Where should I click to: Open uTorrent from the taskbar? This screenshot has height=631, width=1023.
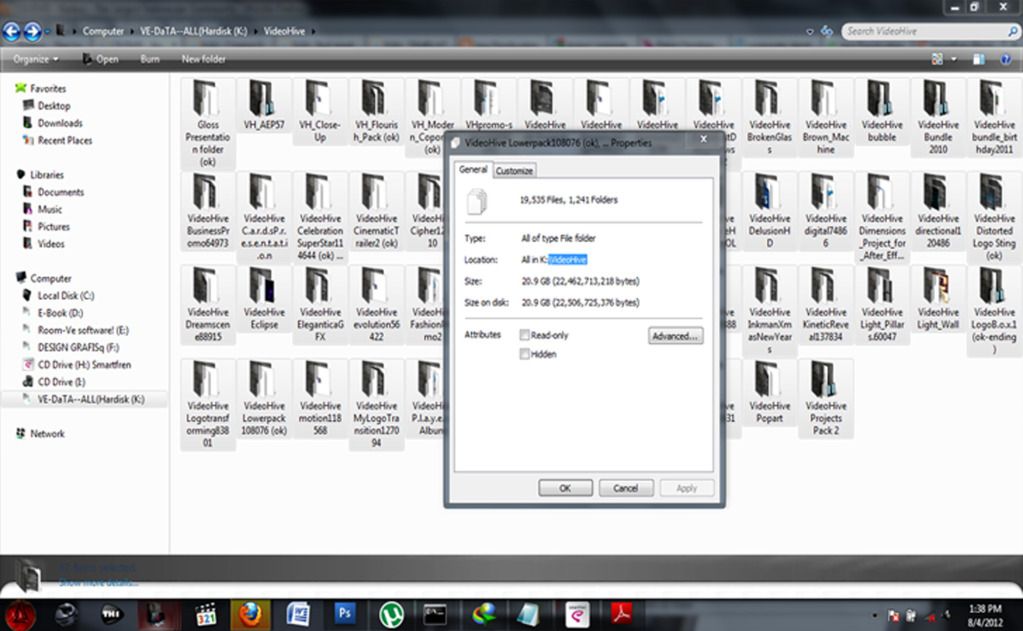click(391, 615)
